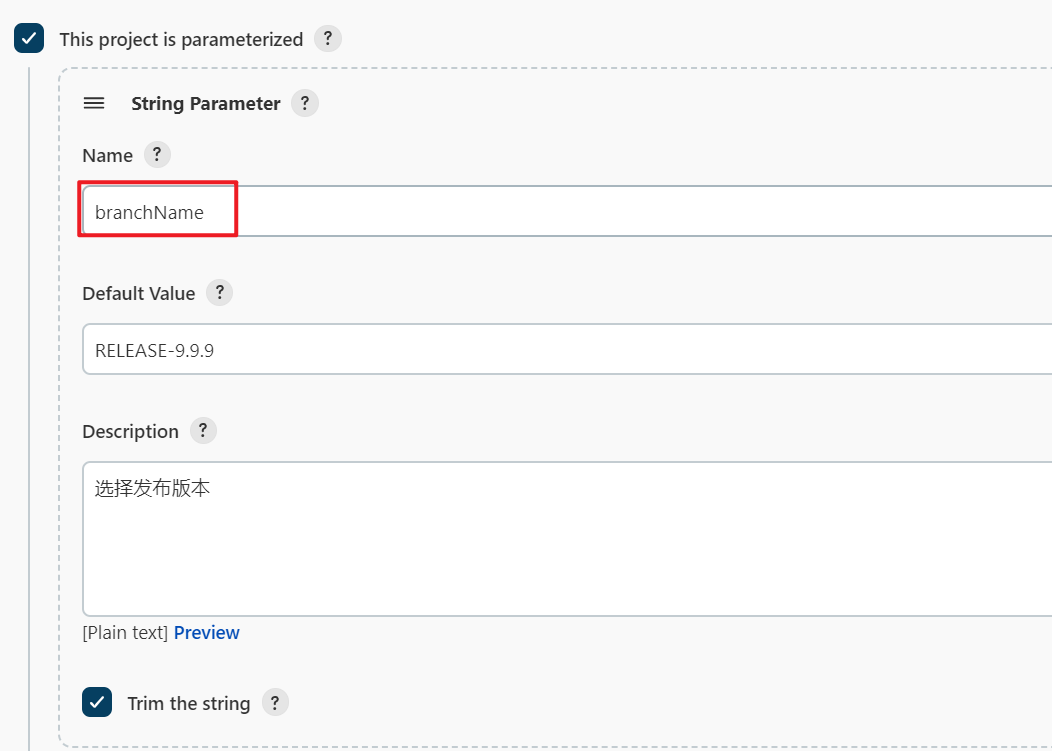This screenshot has width=1052, height=751.
Task: Click into the Description text area
Action: tap(567, 538)
